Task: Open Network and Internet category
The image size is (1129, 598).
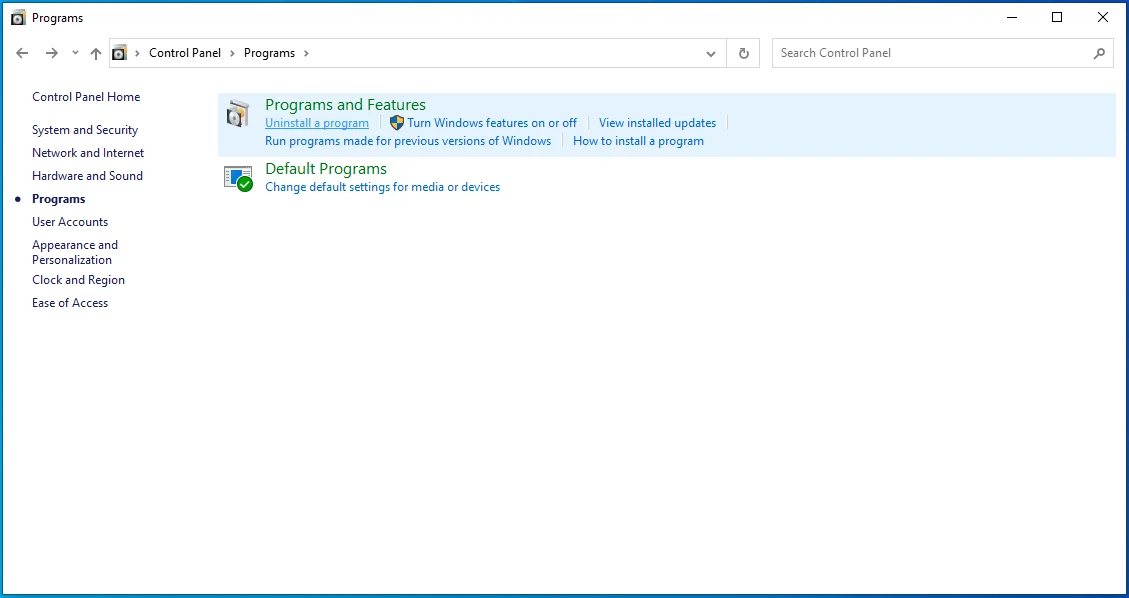Action: pyautogui.click(x=88, y=153)
